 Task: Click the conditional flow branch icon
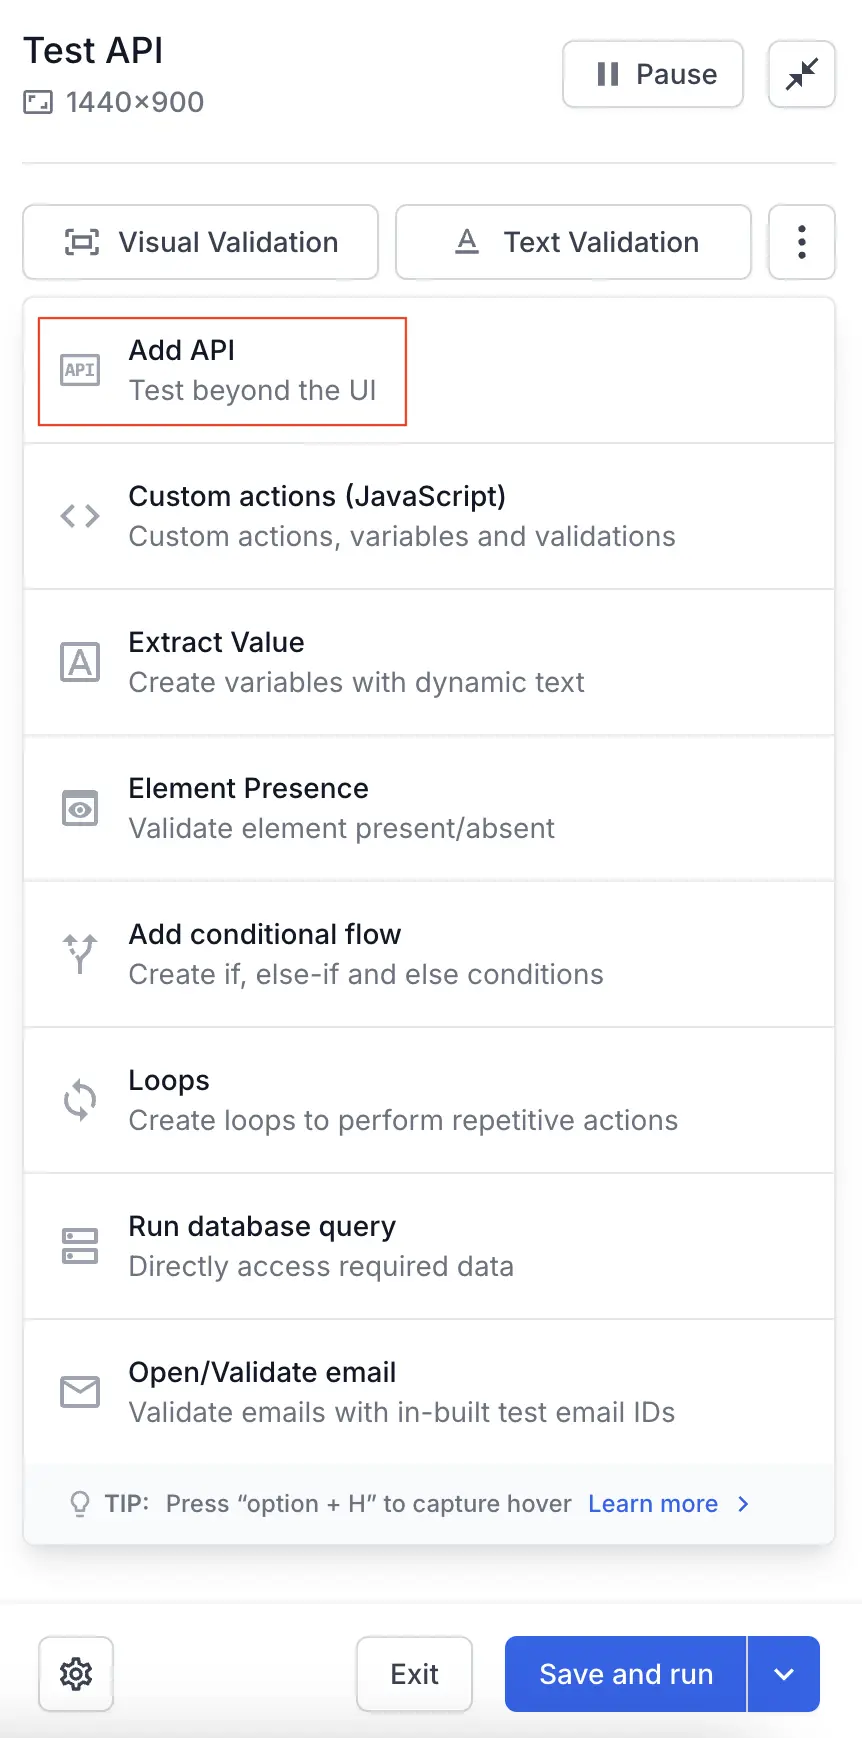click(80, 954)
